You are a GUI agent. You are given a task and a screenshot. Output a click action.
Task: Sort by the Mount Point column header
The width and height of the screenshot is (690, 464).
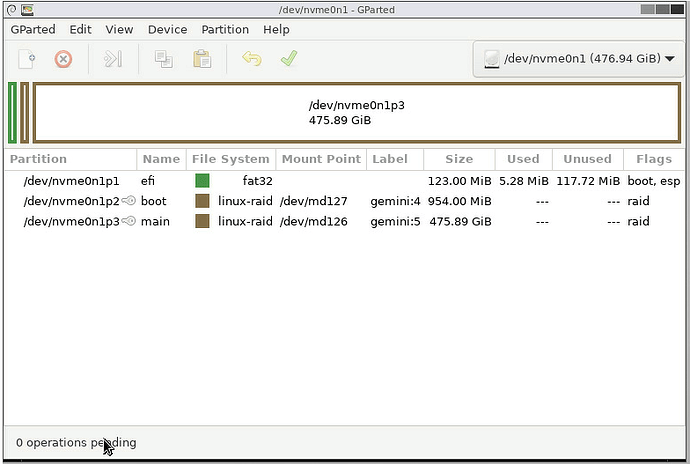point(321,159)
